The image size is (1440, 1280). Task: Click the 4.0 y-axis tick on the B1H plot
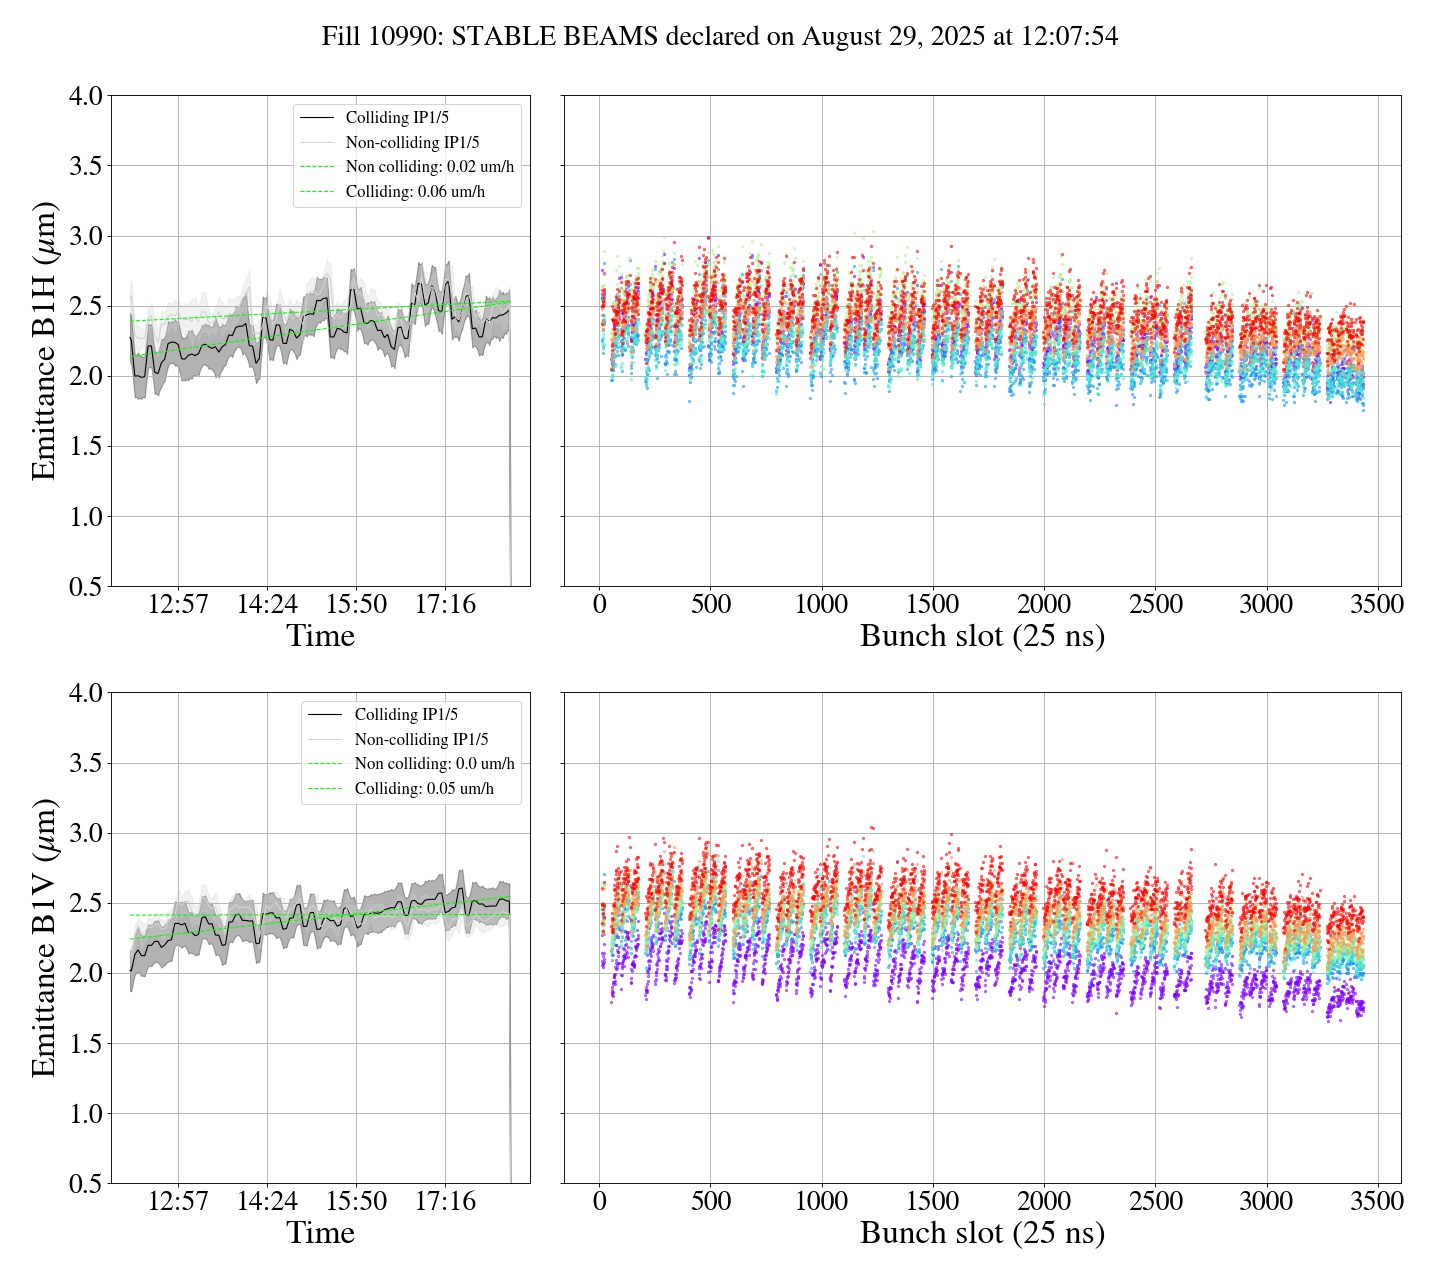[85, 96]
